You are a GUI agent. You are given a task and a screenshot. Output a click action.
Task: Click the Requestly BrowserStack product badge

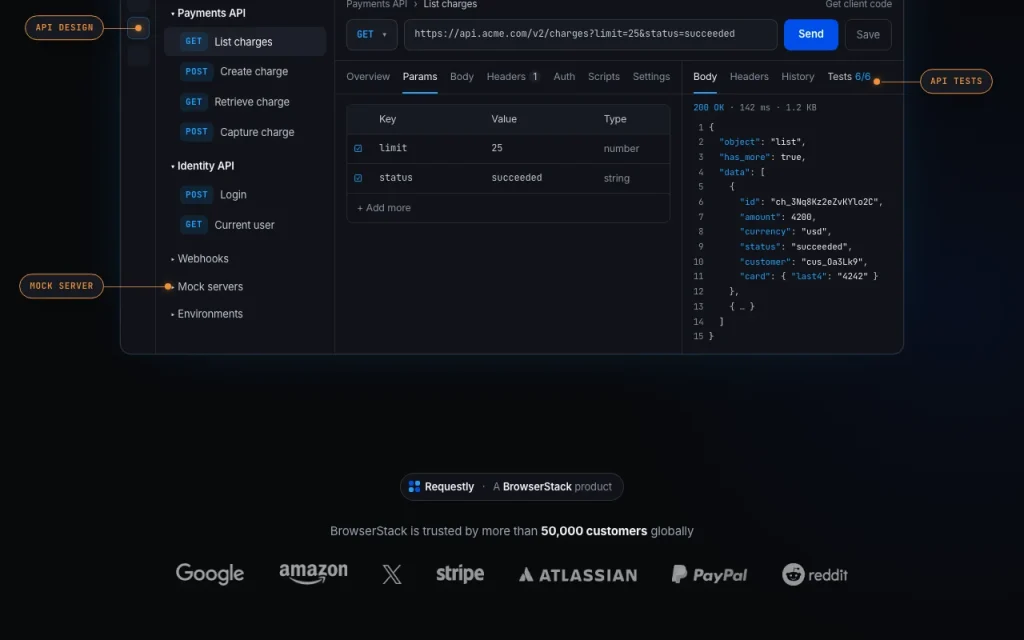[511, 487]
